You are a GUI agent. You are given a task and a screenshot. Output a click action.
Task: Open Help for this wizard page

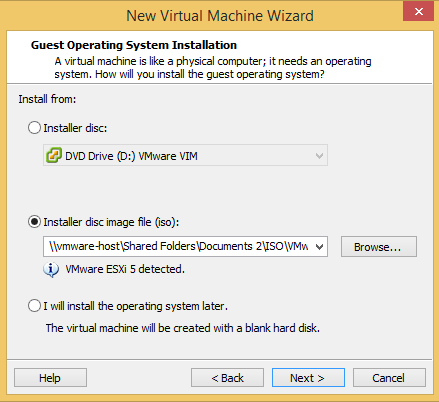(x=50, y=378)
